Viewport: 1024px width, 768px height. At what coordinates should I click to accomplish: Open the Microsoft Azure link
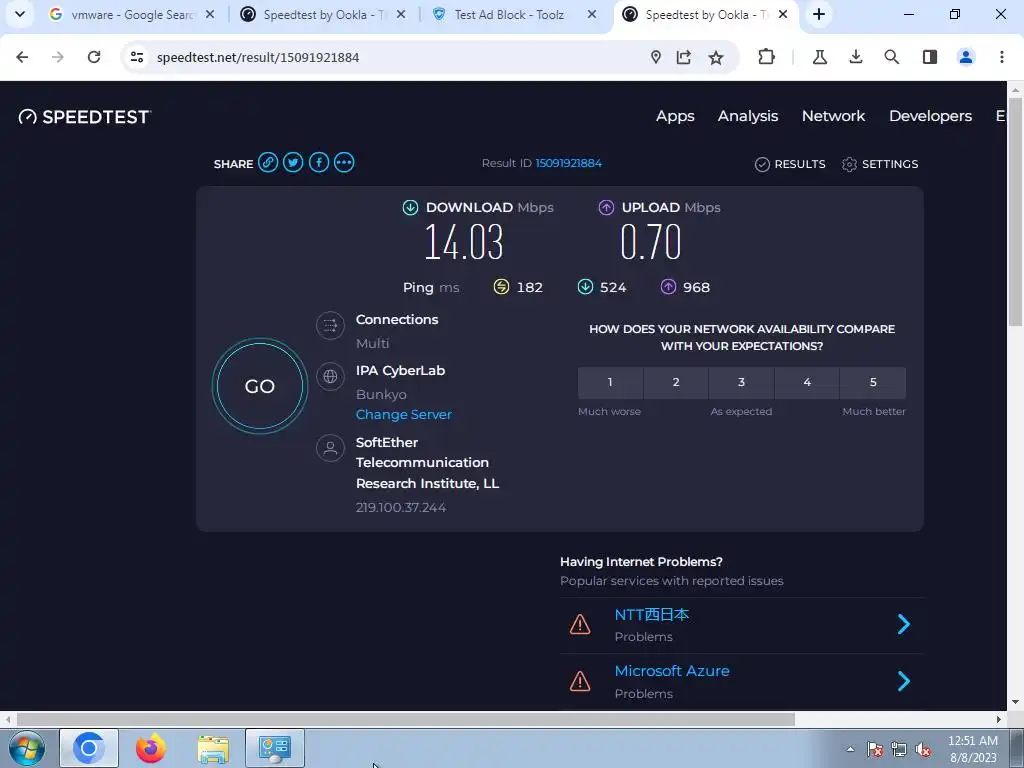coord(672,671)
